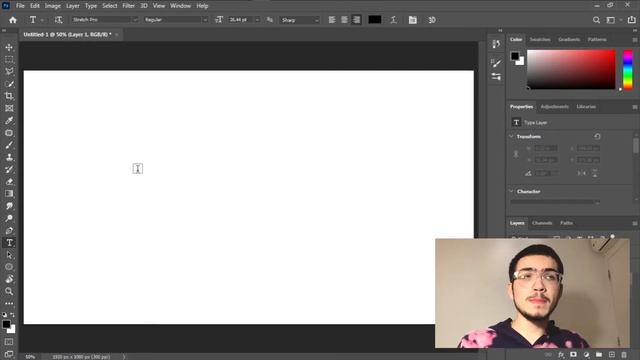Open the font family dropdown
This screenshot has height=360, width=640.
click(135, 20)
